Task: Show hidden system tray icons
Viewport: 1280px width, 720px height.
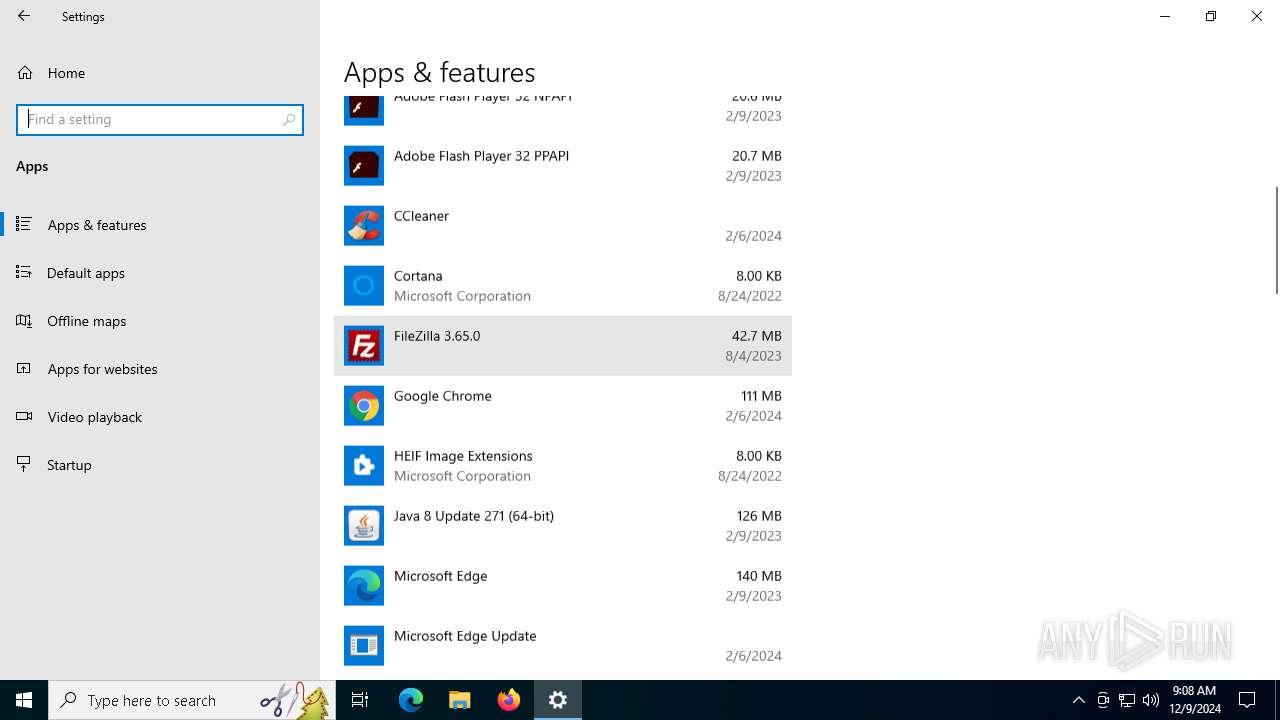Action: coord(1079,700)
